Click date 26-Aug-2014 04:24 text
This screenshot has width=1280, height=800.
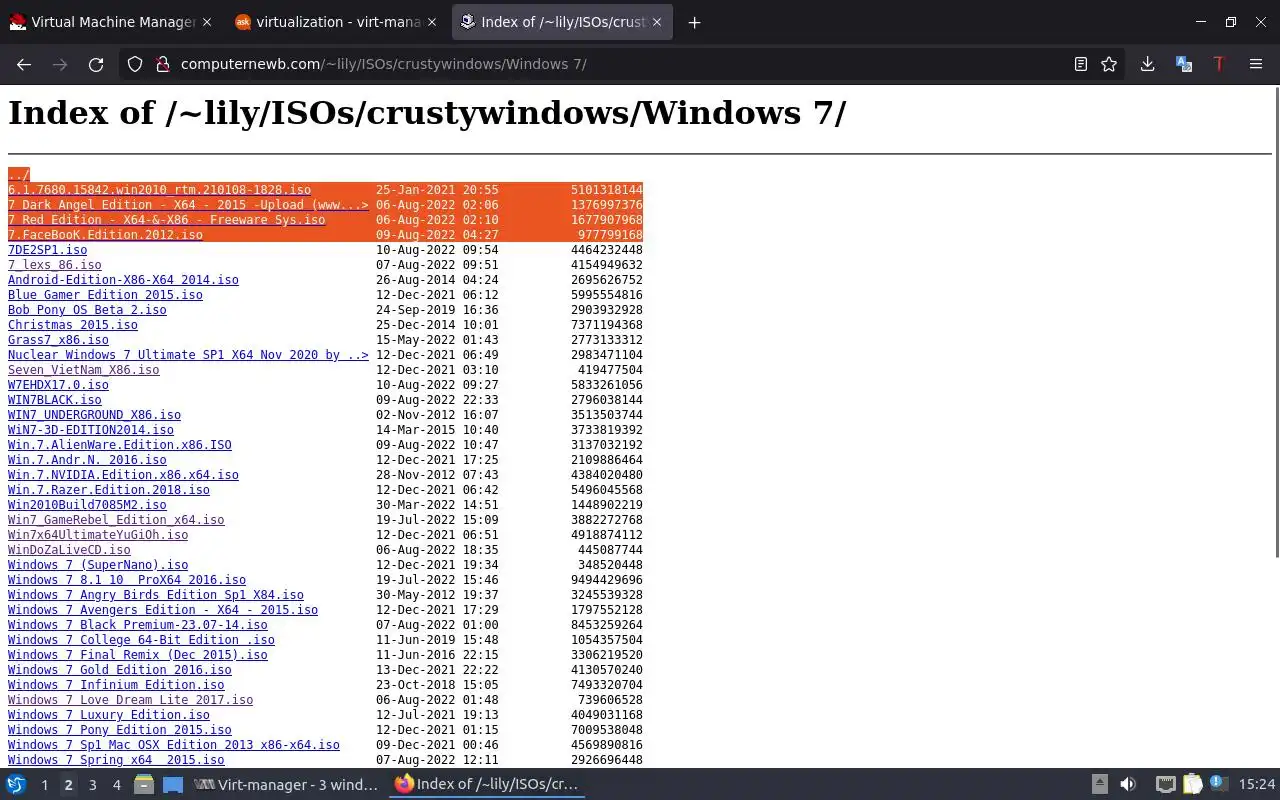tap(437, 280)
